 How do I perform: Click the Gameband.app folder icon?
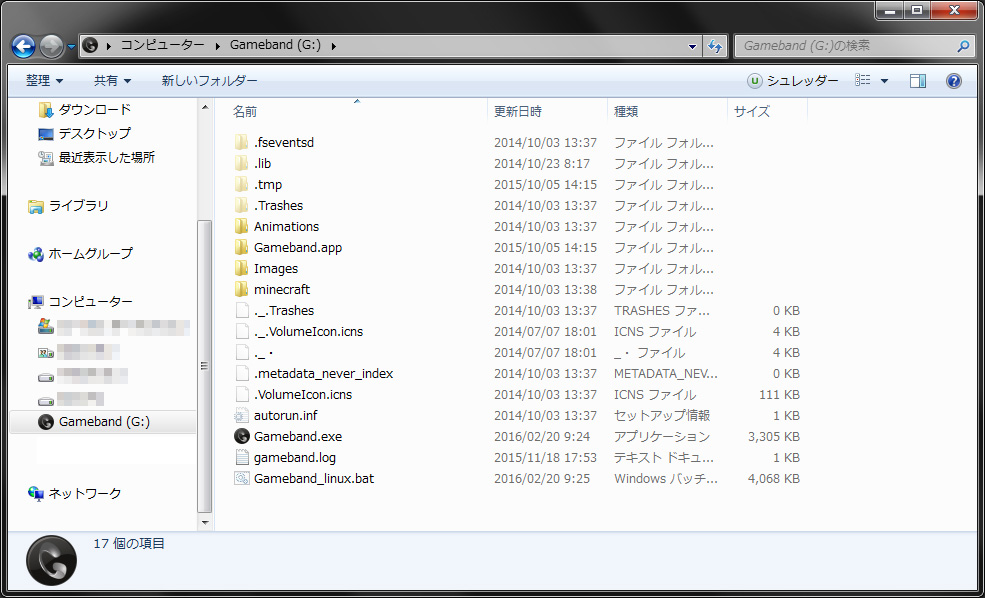pyautogui.click(x=241, y=247)
